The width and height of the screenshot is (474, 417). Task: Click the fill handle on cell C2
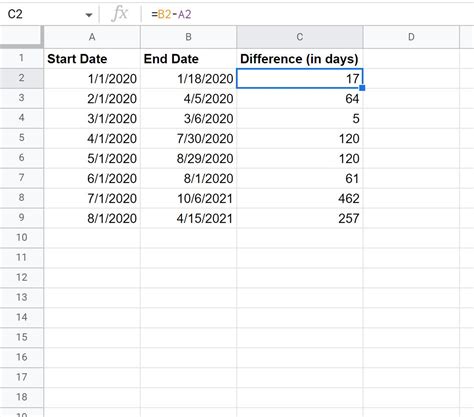[x=362, y=88]
